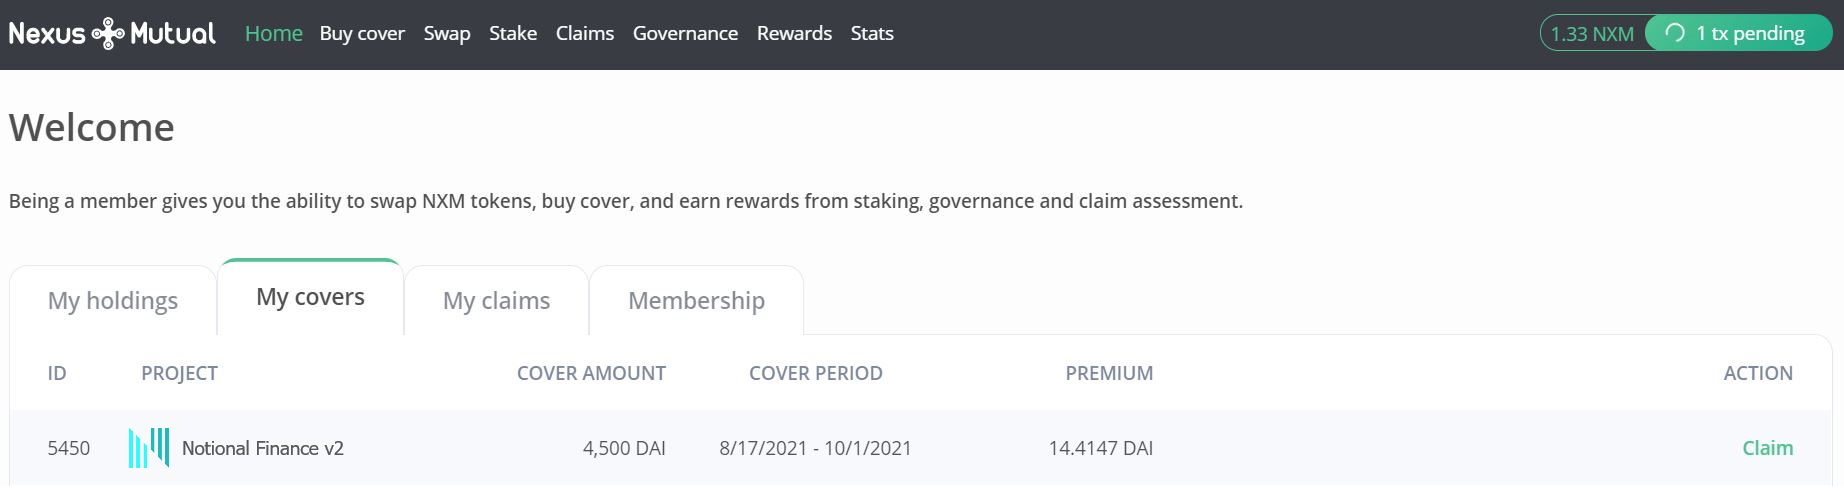The height and width of the screenshot is (494, 1844).
Task: Open the Home navigation link
Action: click(273, 33)
